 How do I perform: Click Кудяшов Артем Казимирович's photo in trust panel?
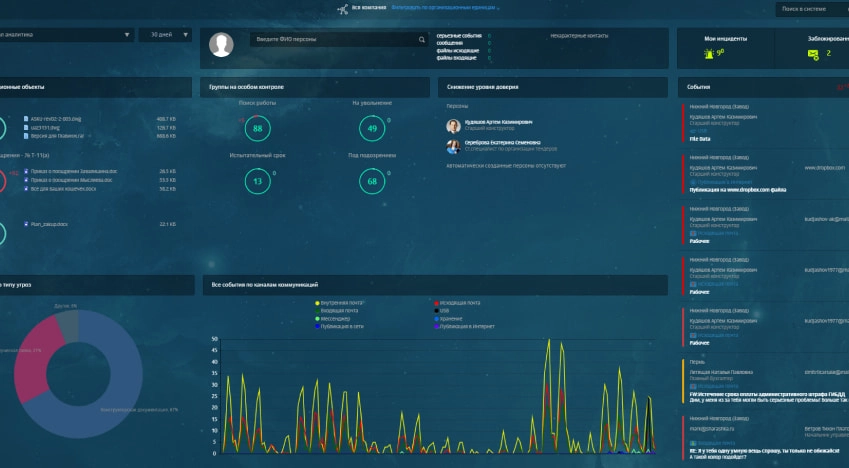tap(453, 126)
